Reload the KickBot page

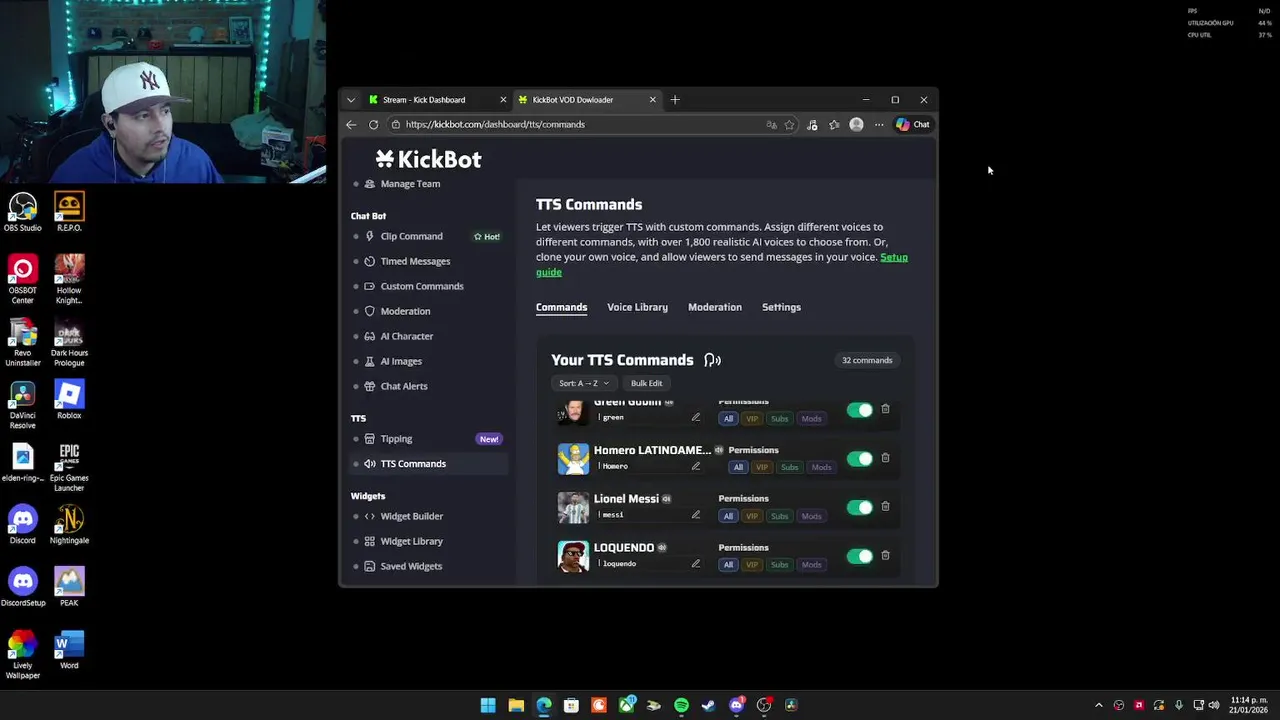coord(373,125)
